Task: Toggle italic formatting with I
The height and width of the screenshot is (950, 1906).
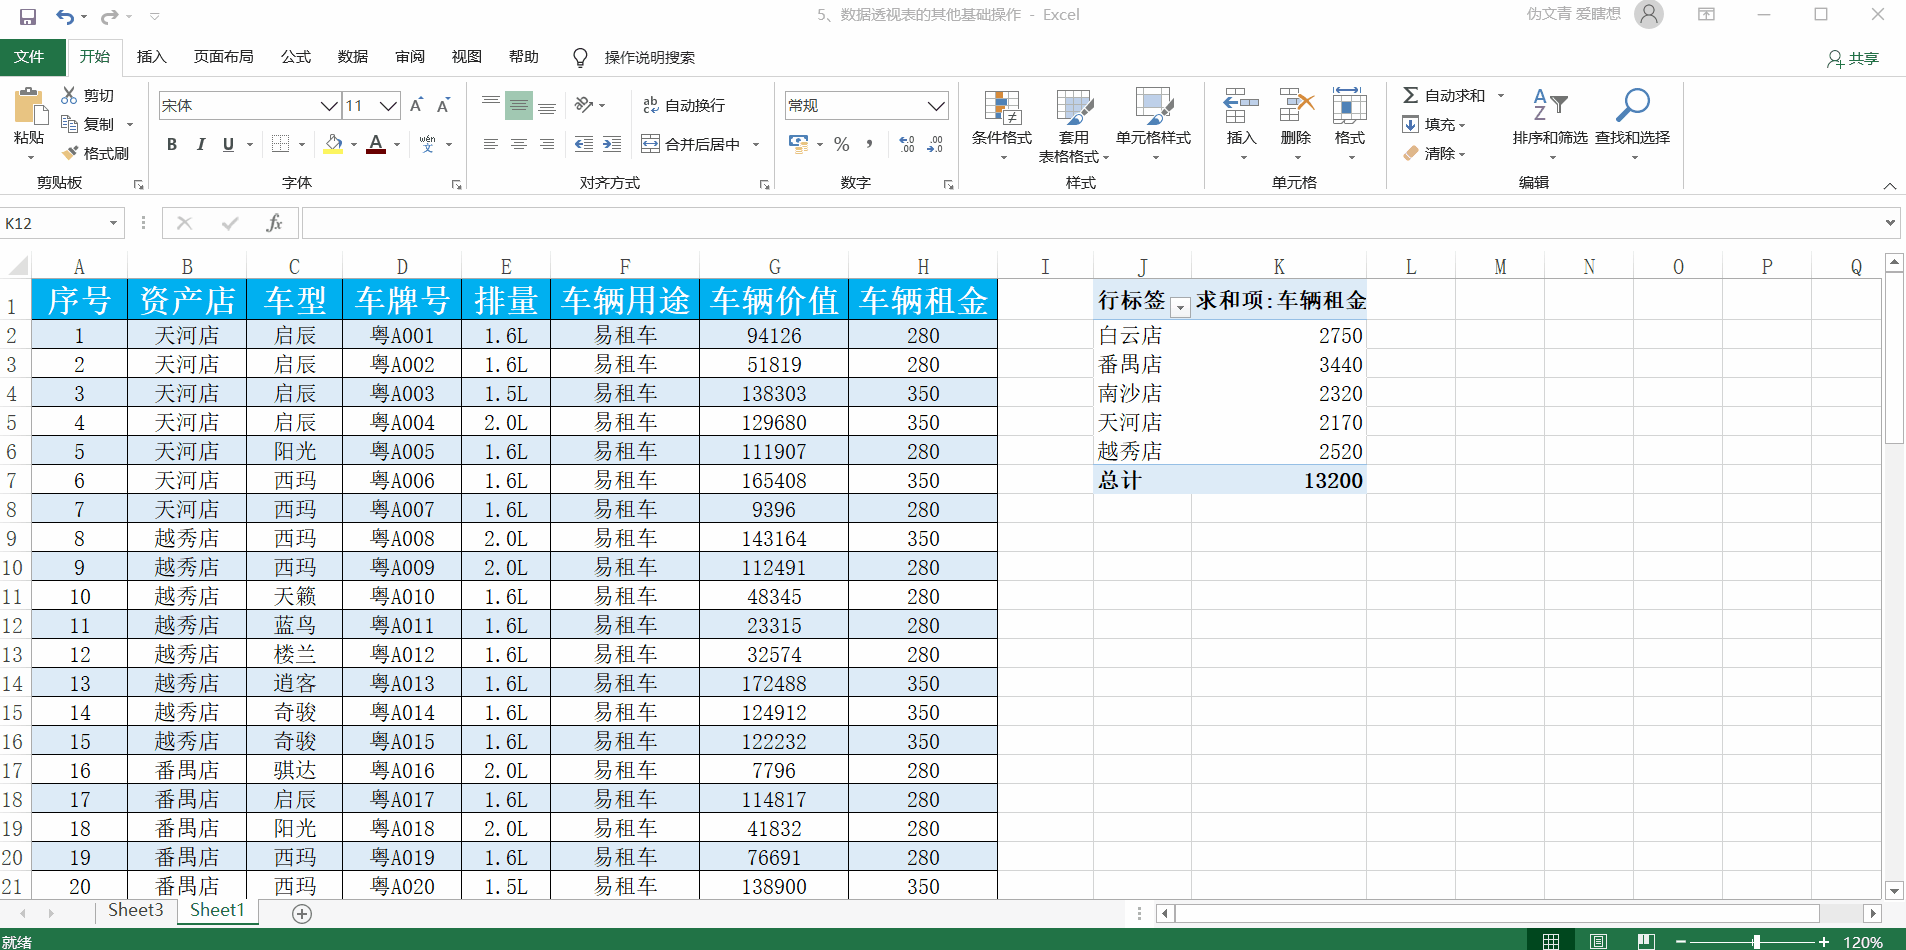Action: click(200, 144)
